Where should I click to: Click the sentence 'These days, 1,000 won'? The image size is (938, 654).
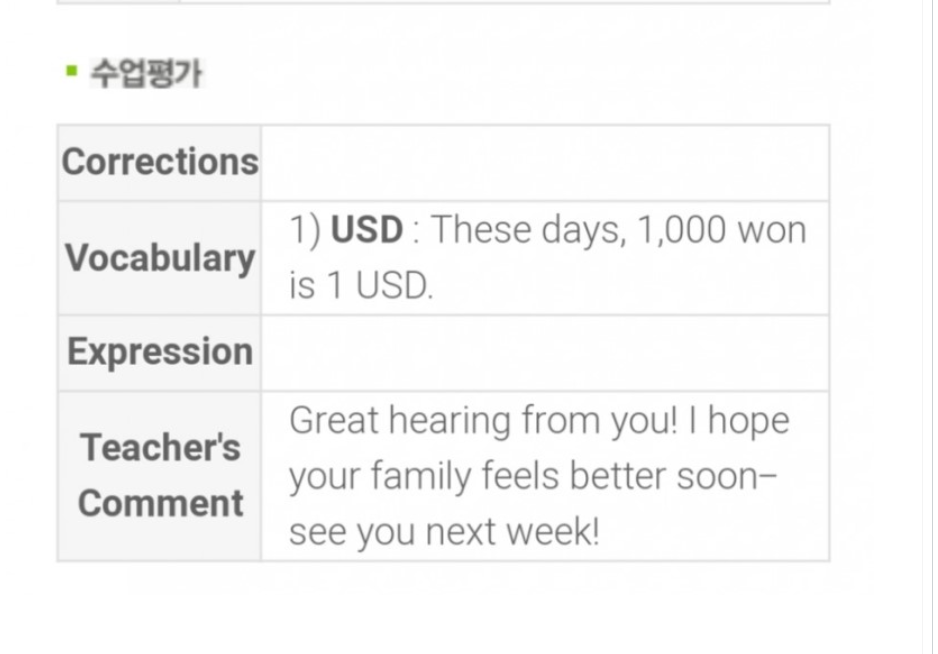pos(619,230)
